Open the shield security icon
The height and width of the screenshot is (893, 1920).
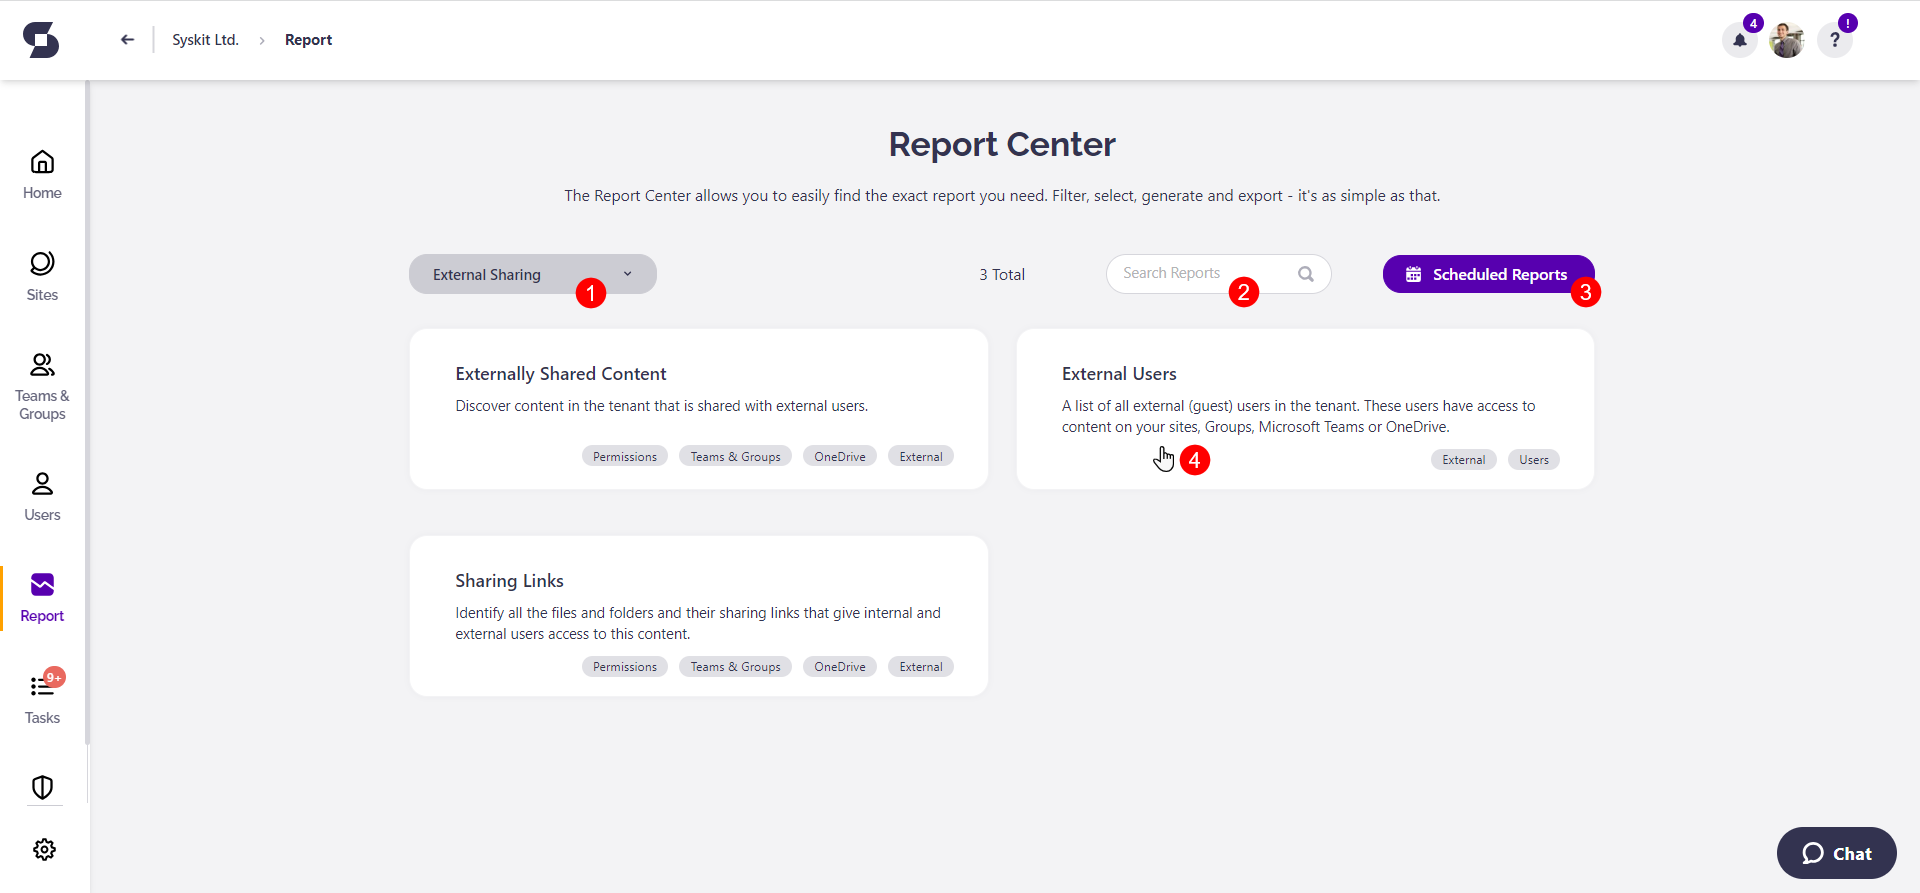coord(42,787)
